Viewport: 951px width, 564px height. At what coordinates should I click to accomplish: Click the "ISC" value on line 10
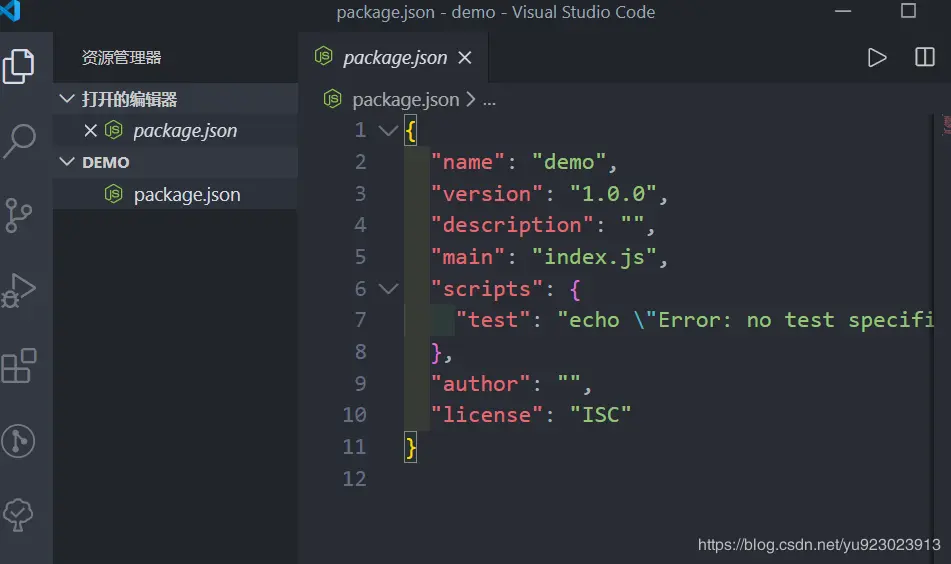tap(600, 415)
